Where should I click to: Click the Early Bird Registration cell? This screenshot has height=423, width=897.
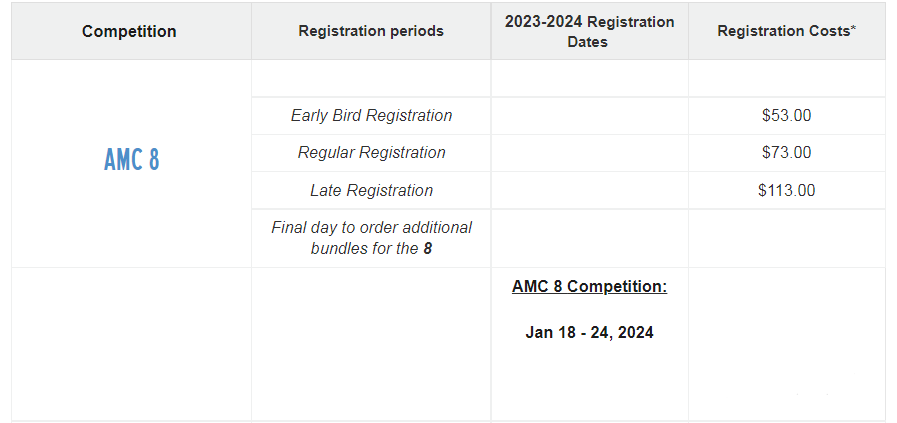click(x=371, y=116)
